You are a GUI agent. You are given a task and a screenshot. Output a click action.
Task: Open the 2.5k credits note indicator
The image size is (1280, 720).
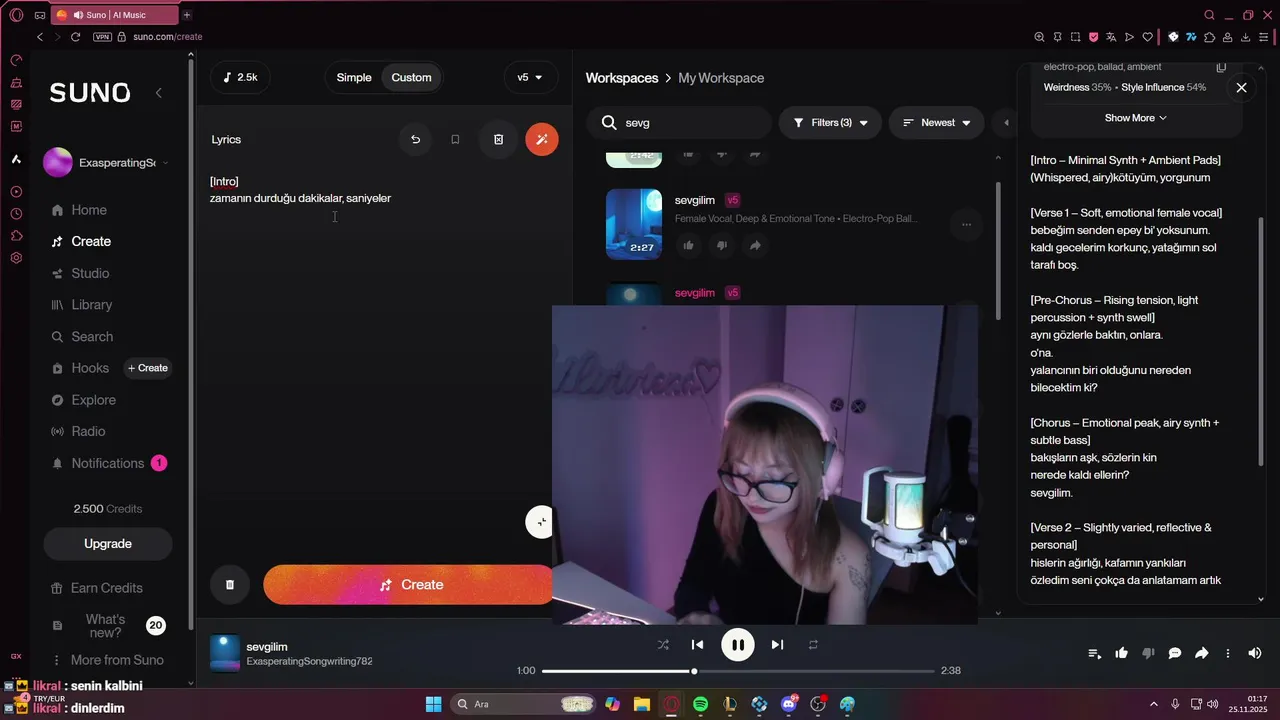pos(240,77)
